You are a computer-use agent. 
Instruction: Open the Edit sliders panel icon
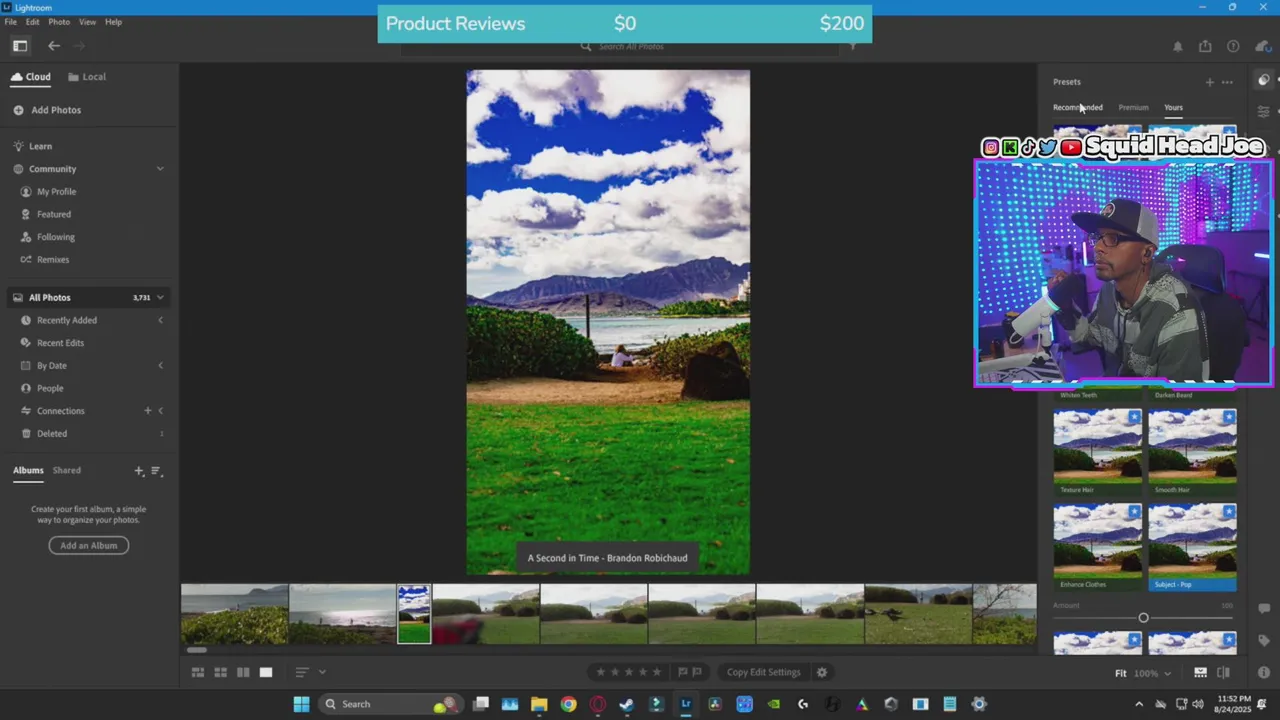pyautogui.click(x=1264, y=111)
